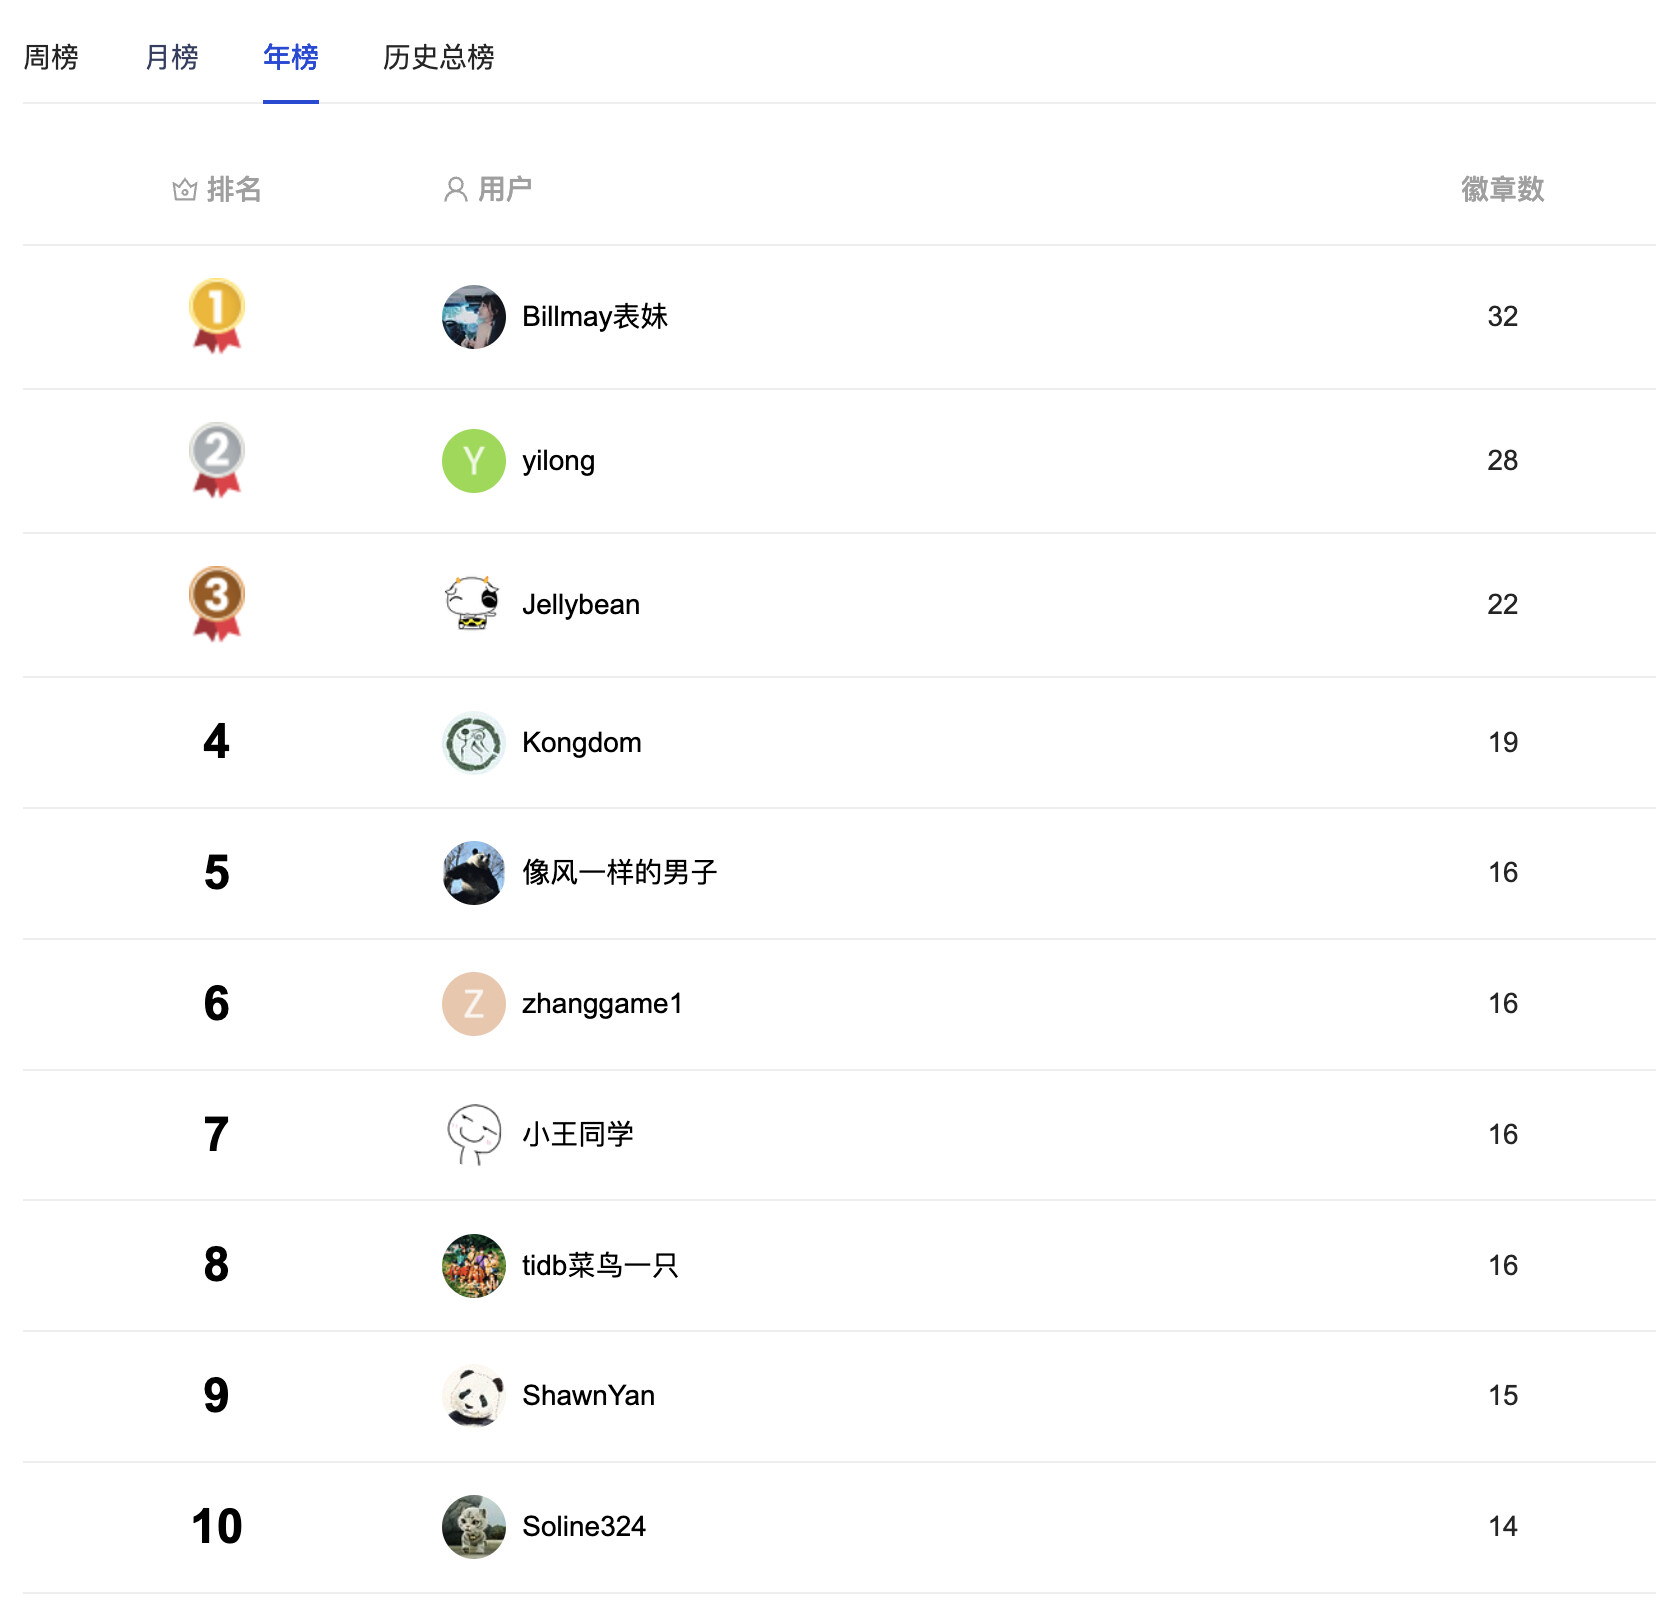Click the silver second-place medal icon
This screenshot has height=1598, width=1656.
[217, 459]
